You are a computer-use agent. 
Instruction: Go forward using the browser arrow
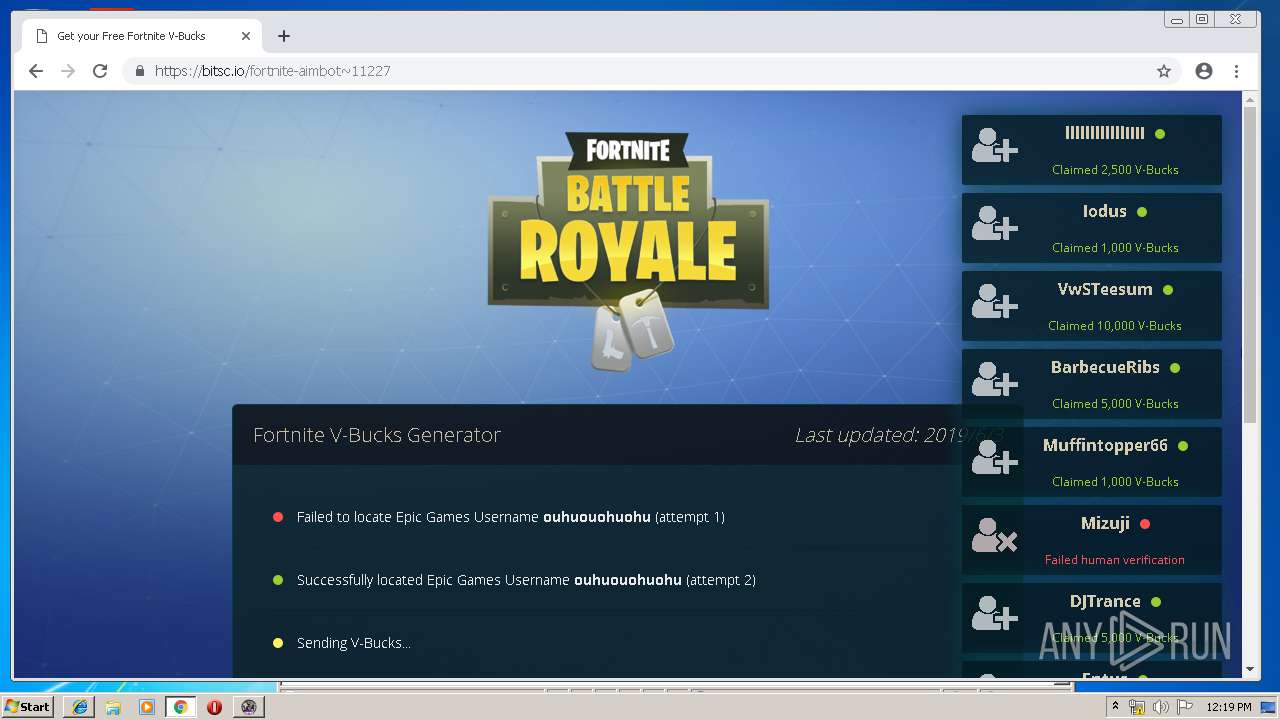pyautogui.click(x=68, y=71)
